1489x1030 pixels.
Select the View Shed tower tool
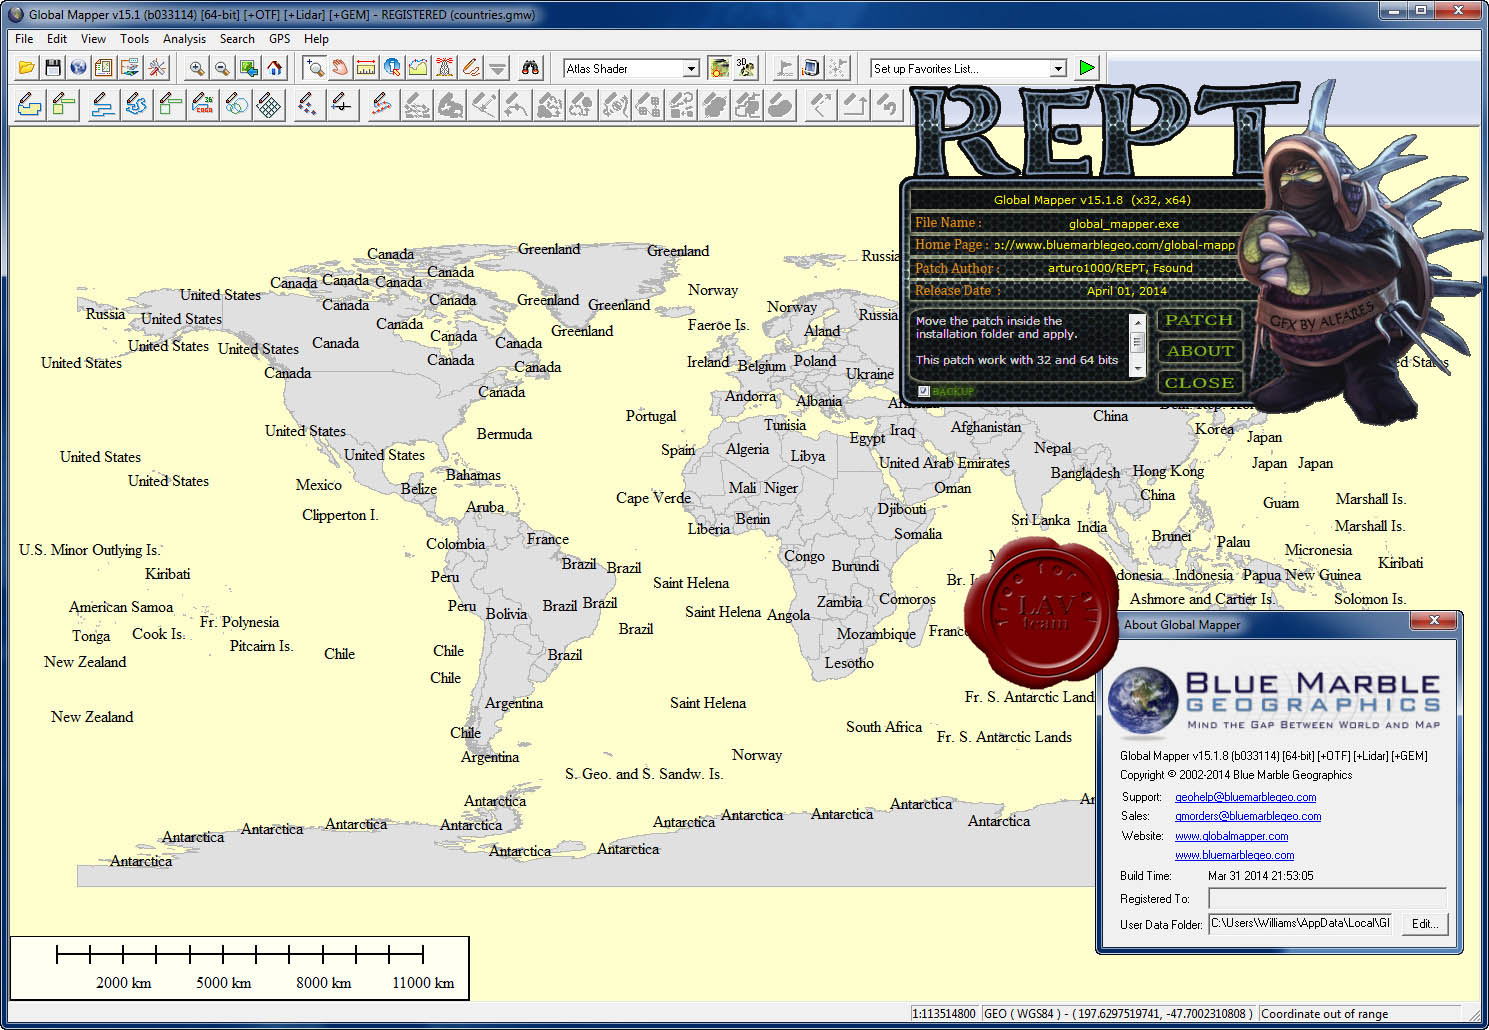(444, 68)
